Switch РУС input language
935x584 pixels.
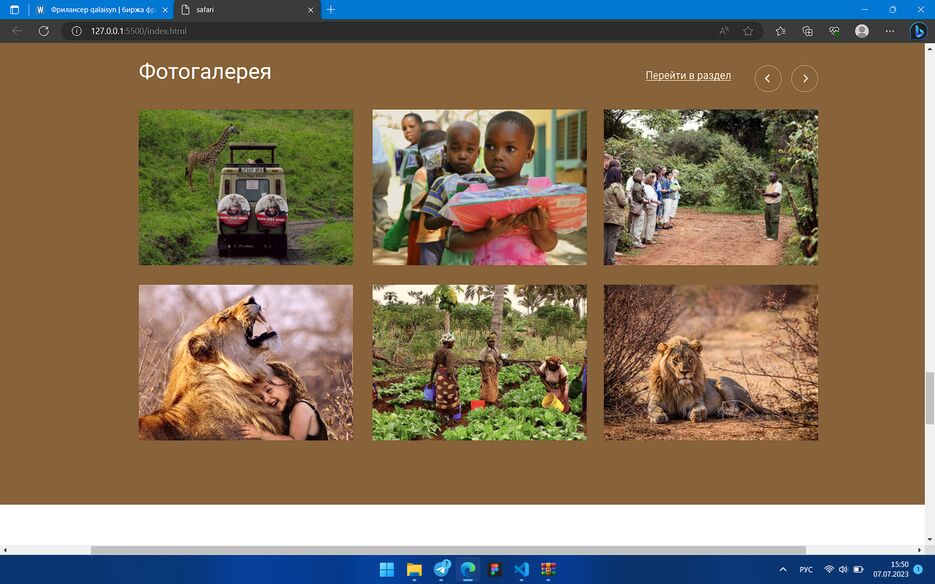coord(806,570)
